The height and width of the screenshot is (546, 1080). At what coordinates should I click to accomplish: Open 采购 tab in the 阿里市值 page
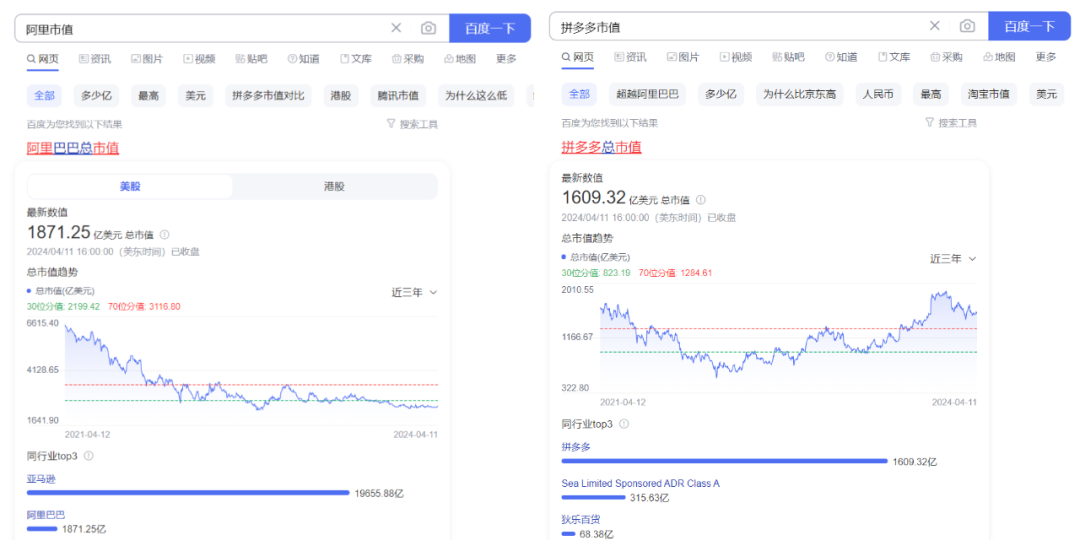408,59
